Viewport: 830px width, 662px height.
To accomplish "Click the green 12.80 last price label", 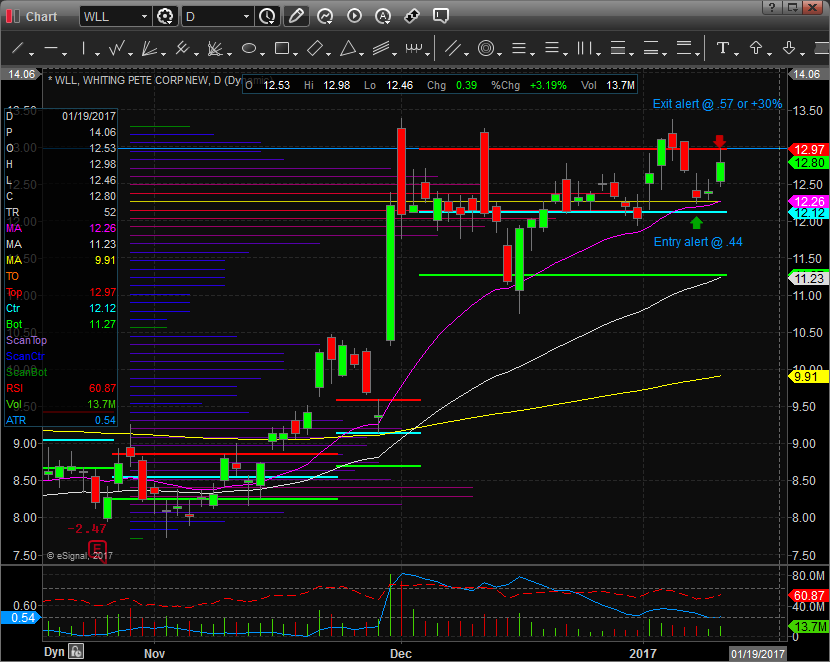I will [x=808, y=163].
